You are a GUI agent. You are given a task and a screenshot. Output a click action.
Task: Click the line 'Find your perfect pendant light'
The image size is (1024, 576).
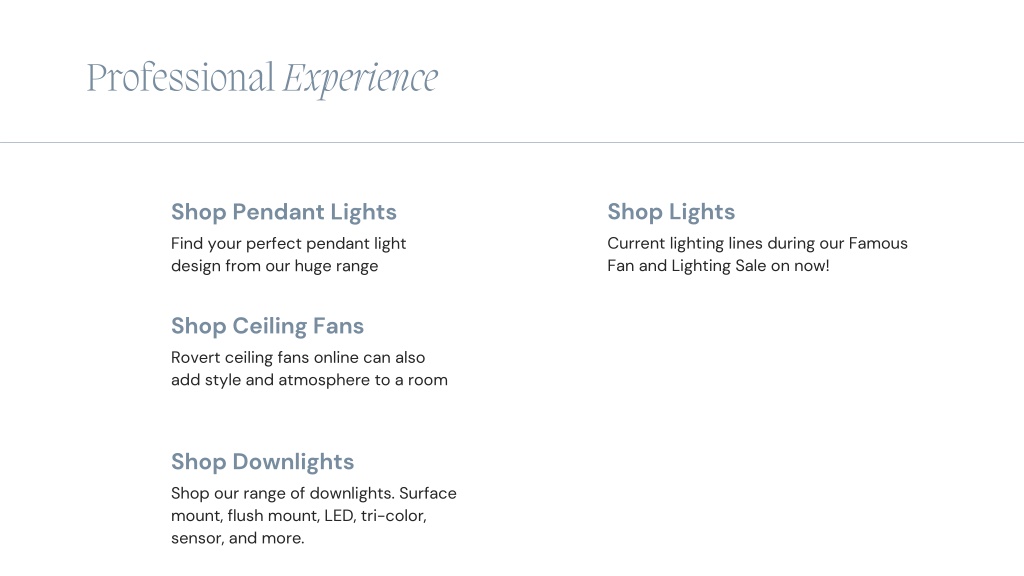289,244
